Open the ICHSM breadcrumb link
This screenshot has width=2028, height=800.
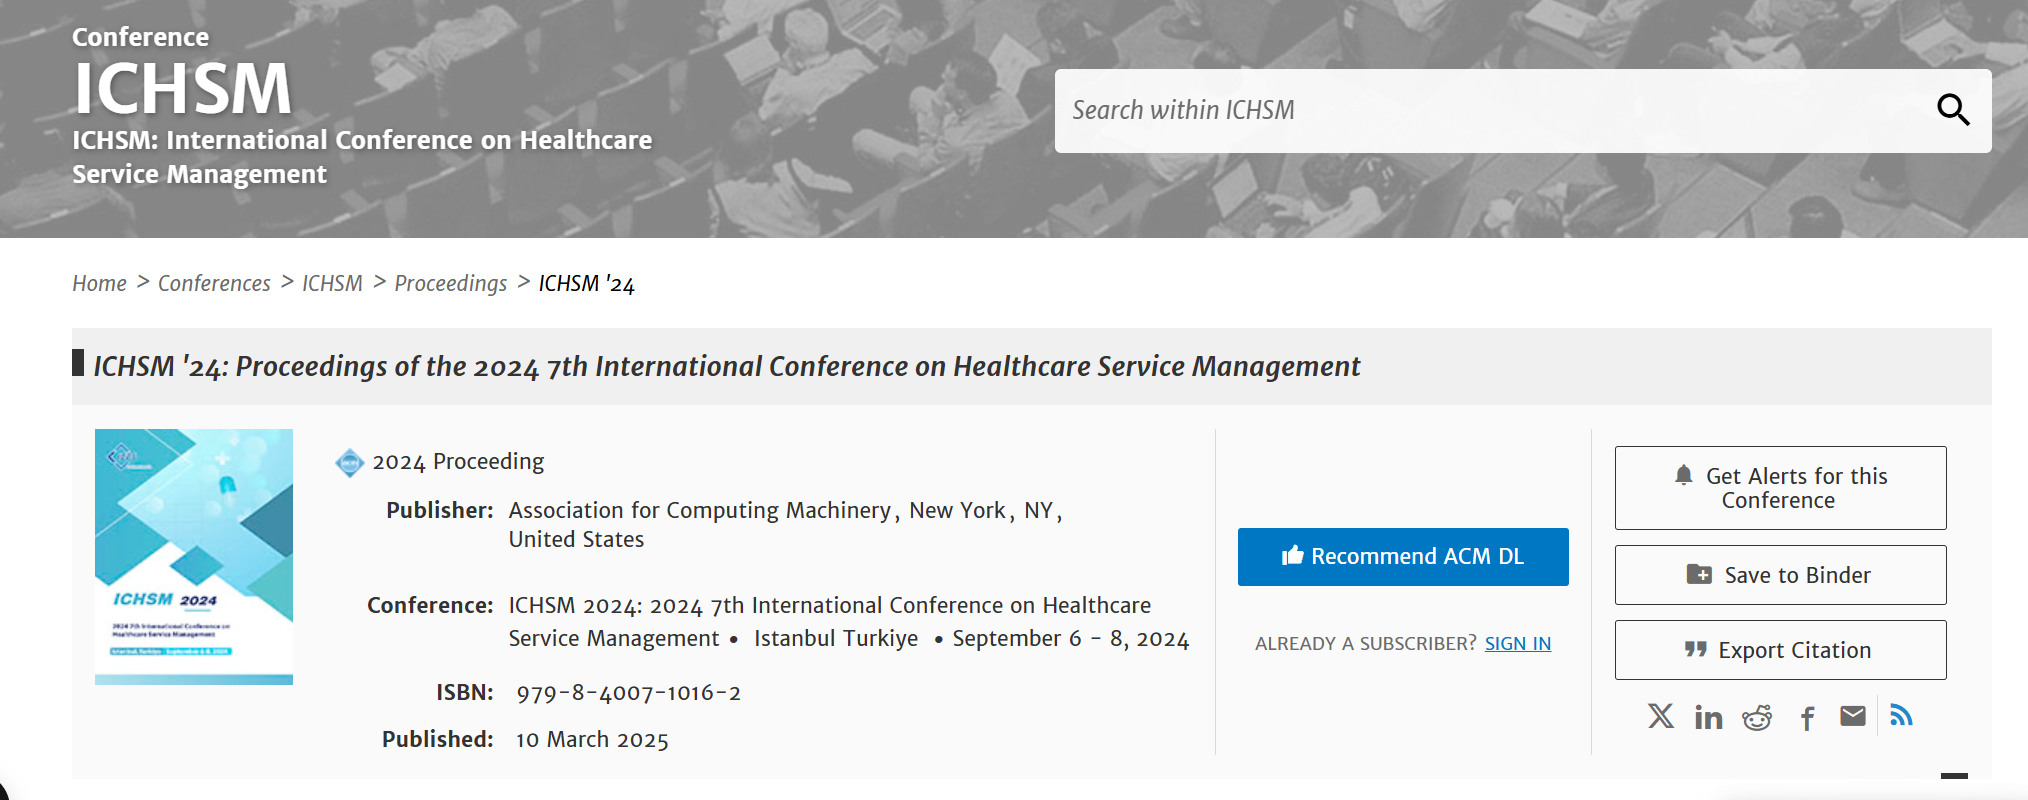(332, 284)
